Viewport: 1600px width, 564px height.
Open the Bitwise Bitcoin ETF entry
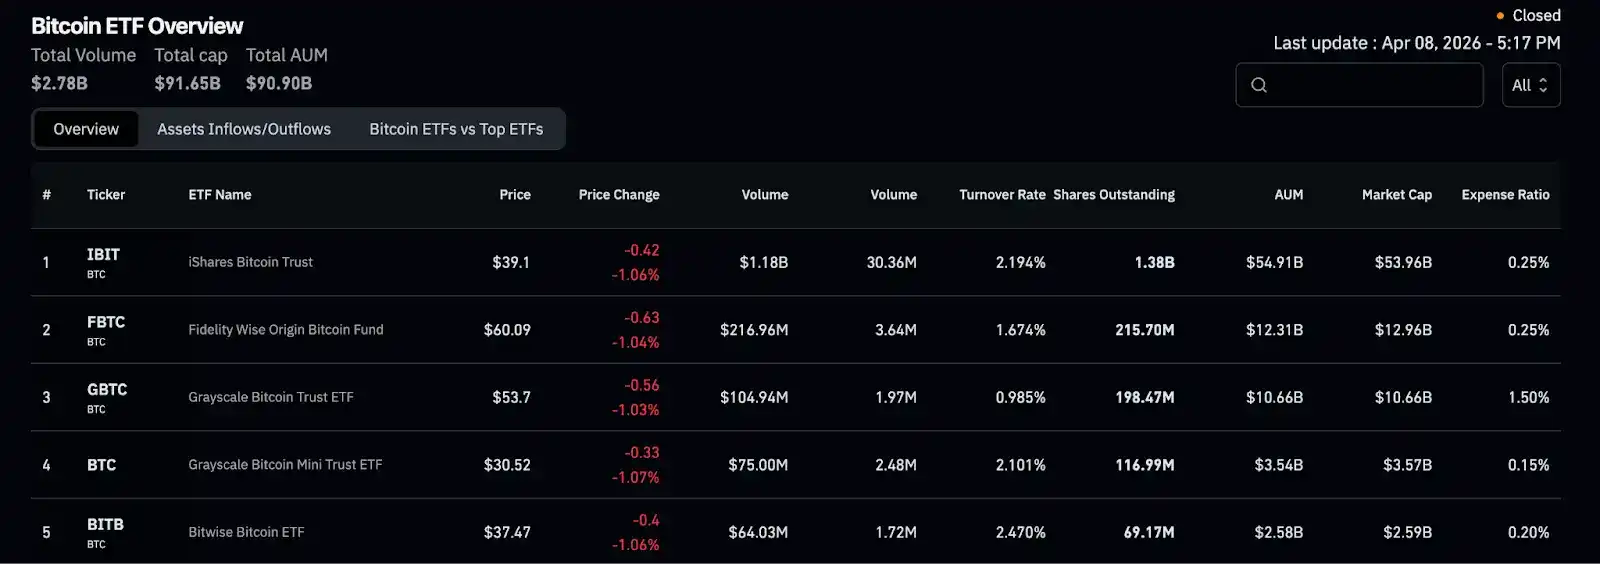tap(246, 532)
